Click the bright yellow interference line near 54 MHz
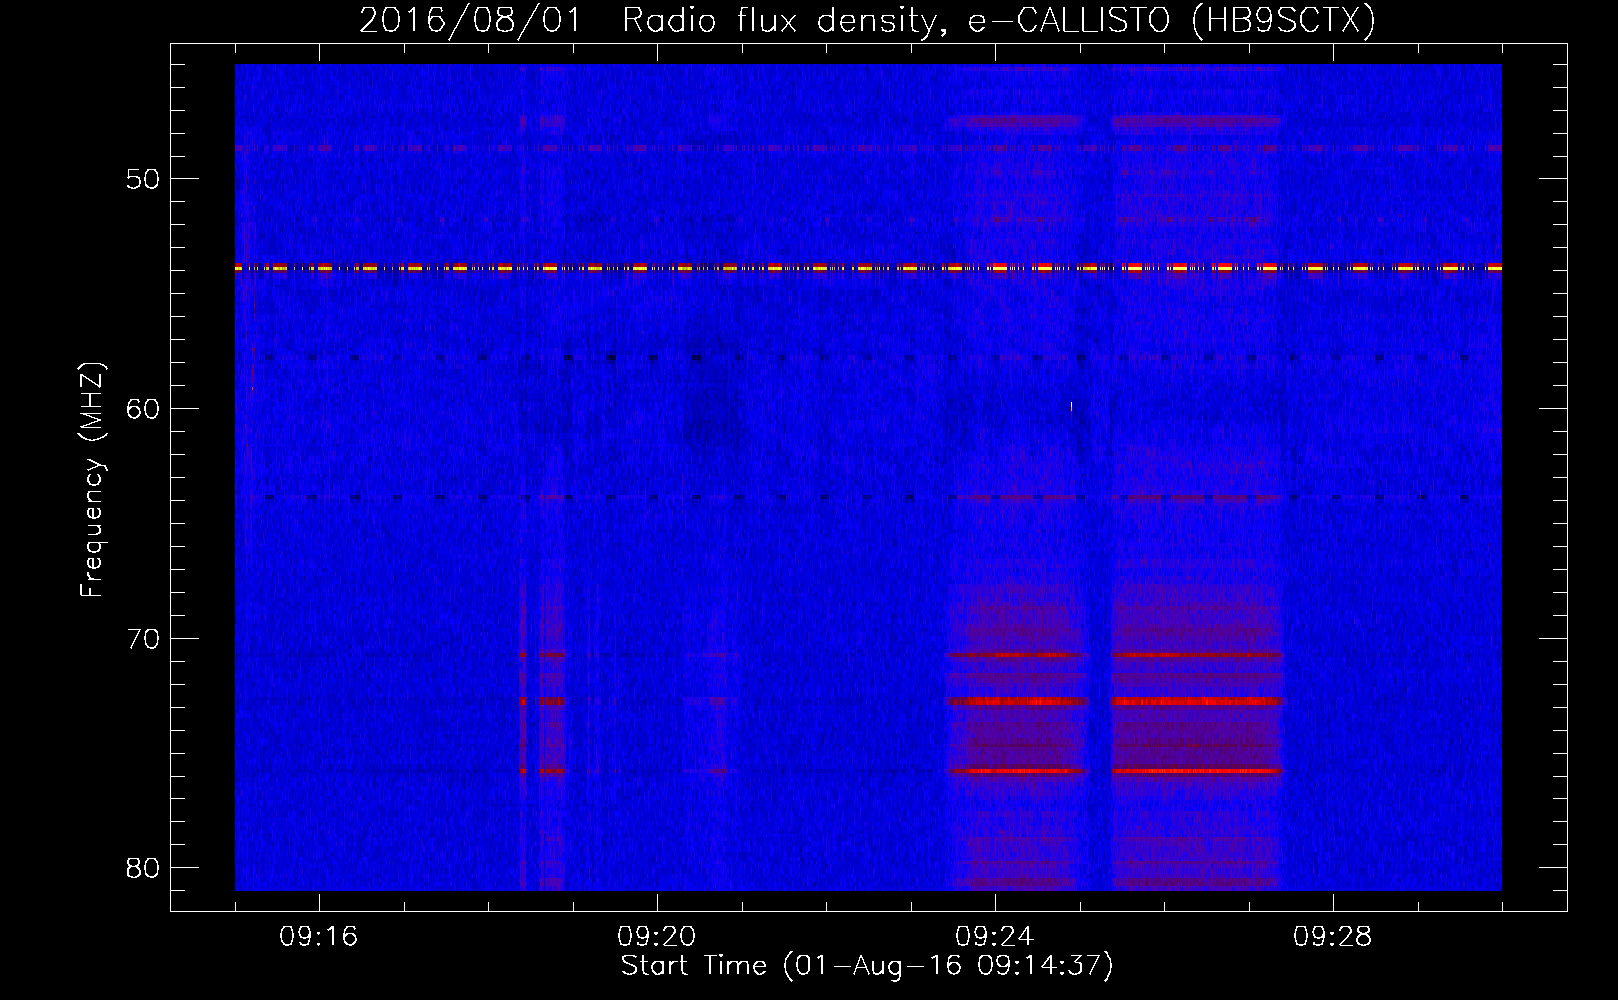The width and height of the screenshot is (1618, 1000). (x=868, y=268)
